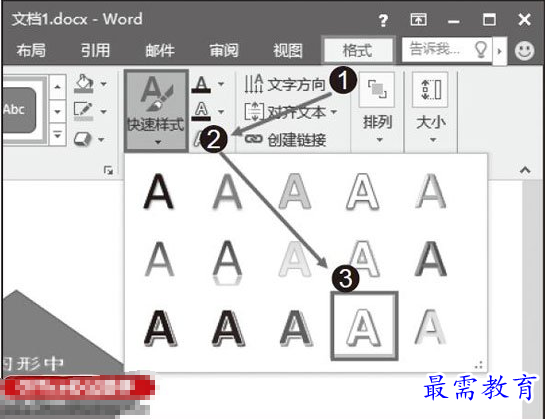Image resolution: width=545 pixels, height=419 pixels.
Task: Choose first bold WordArt in third row
Action: 160,328
